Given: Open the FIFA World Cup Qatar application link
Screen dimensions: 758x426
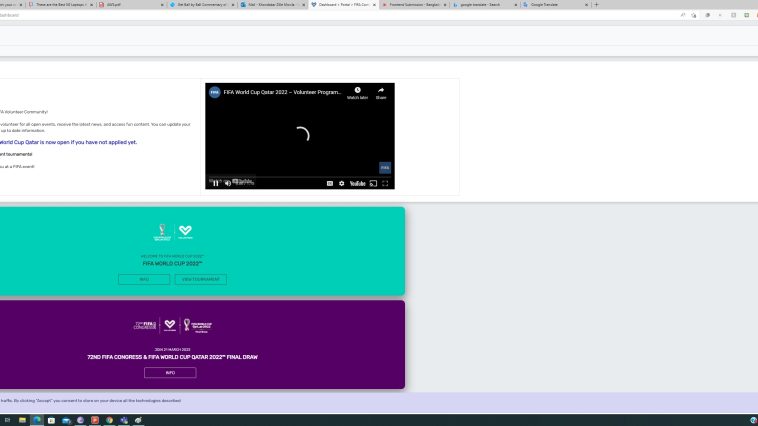Looking at the screenshot, I should pos(68,142).
